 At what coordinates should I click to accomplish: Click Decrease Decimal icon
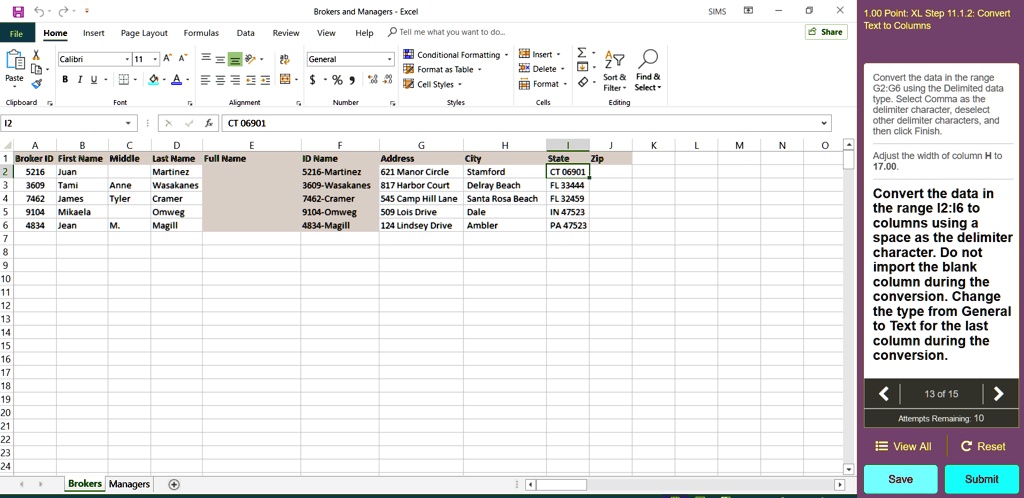(x=387, y=80)
